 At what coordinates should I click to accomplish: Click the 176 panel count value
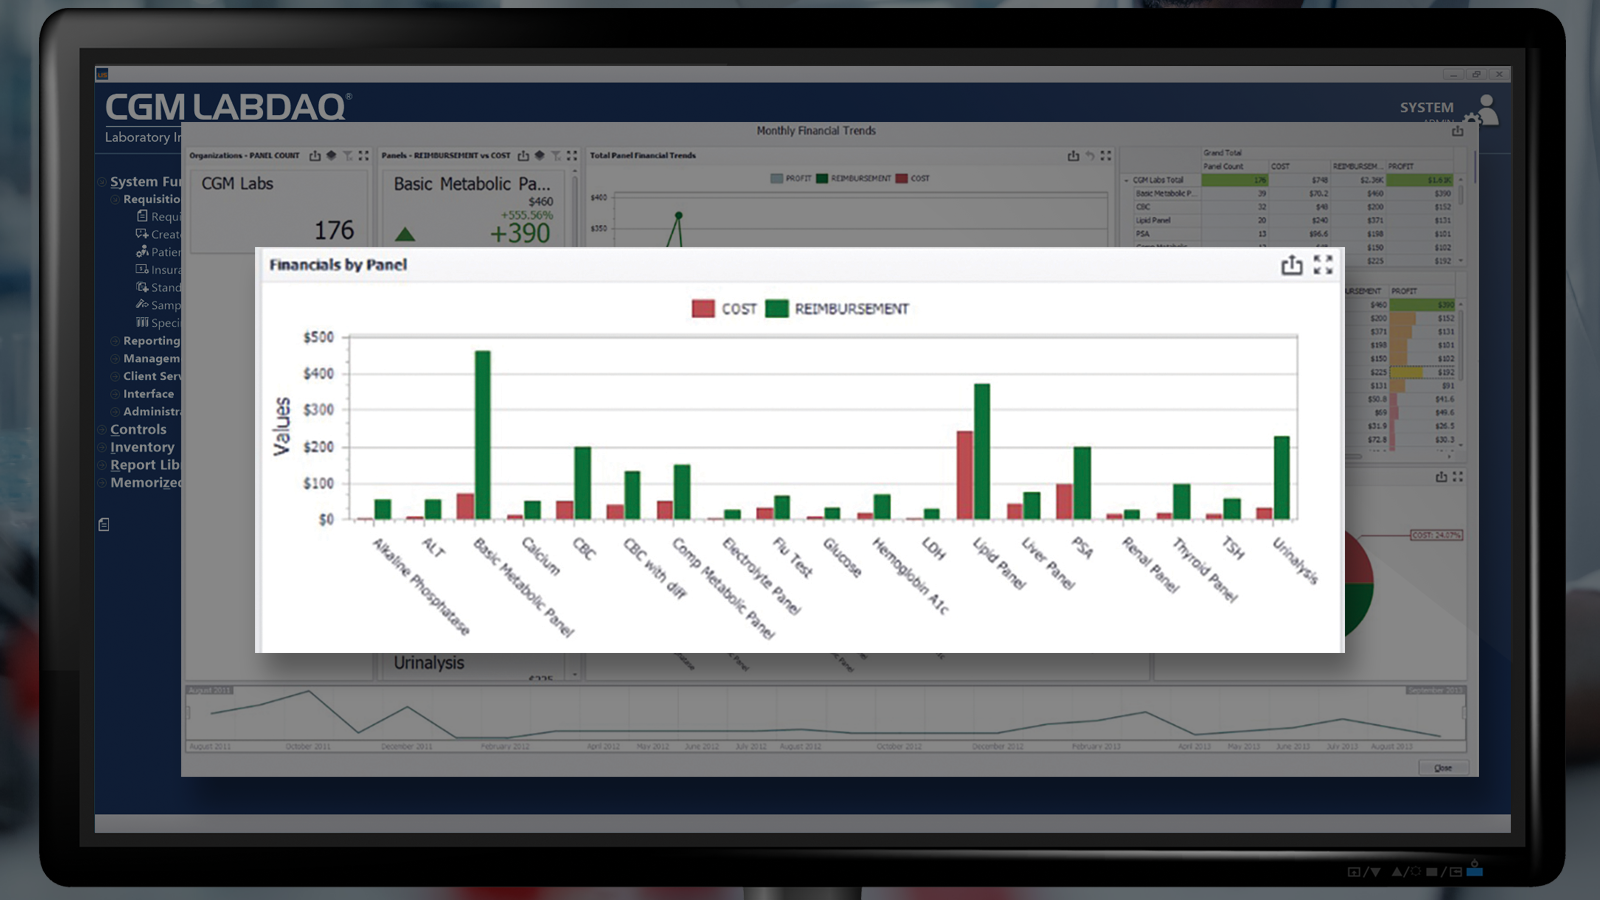(334, 231)
